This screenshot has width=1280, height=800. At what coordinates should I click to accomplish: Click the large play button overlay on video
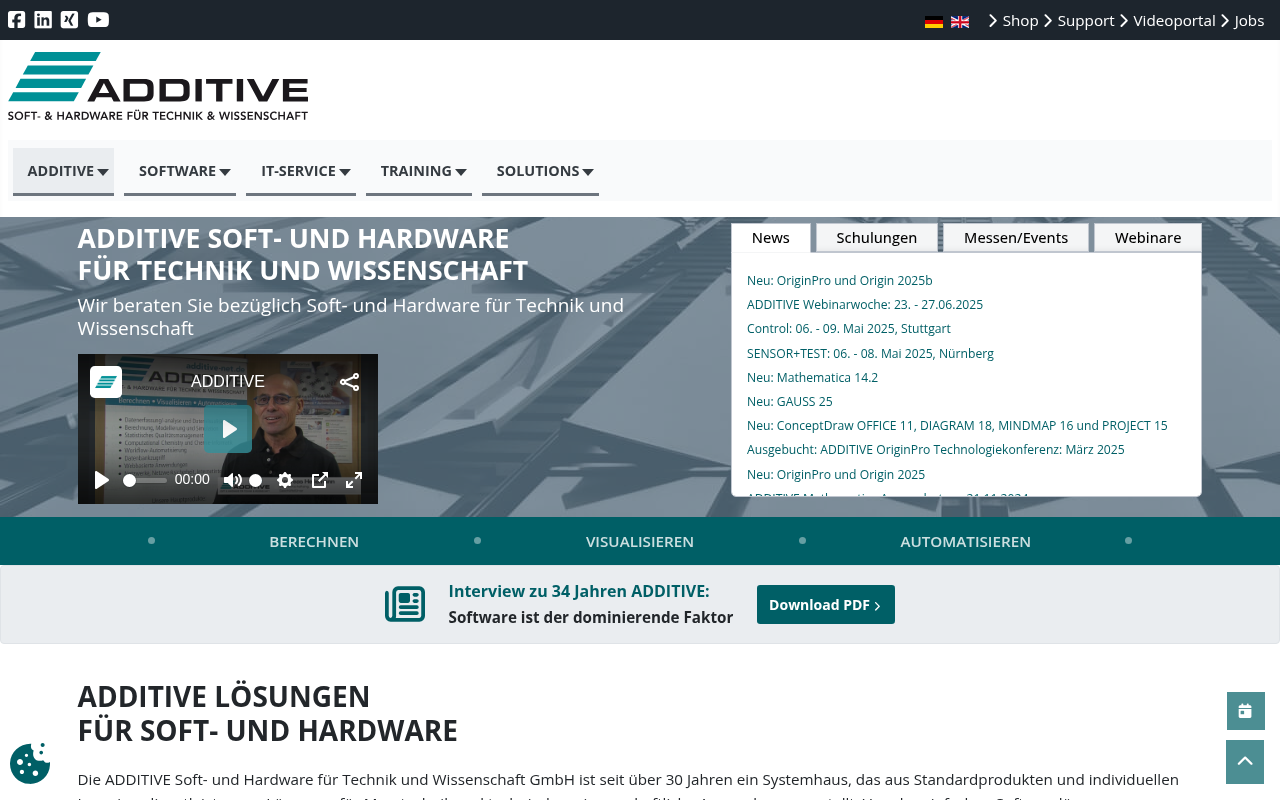228,429
